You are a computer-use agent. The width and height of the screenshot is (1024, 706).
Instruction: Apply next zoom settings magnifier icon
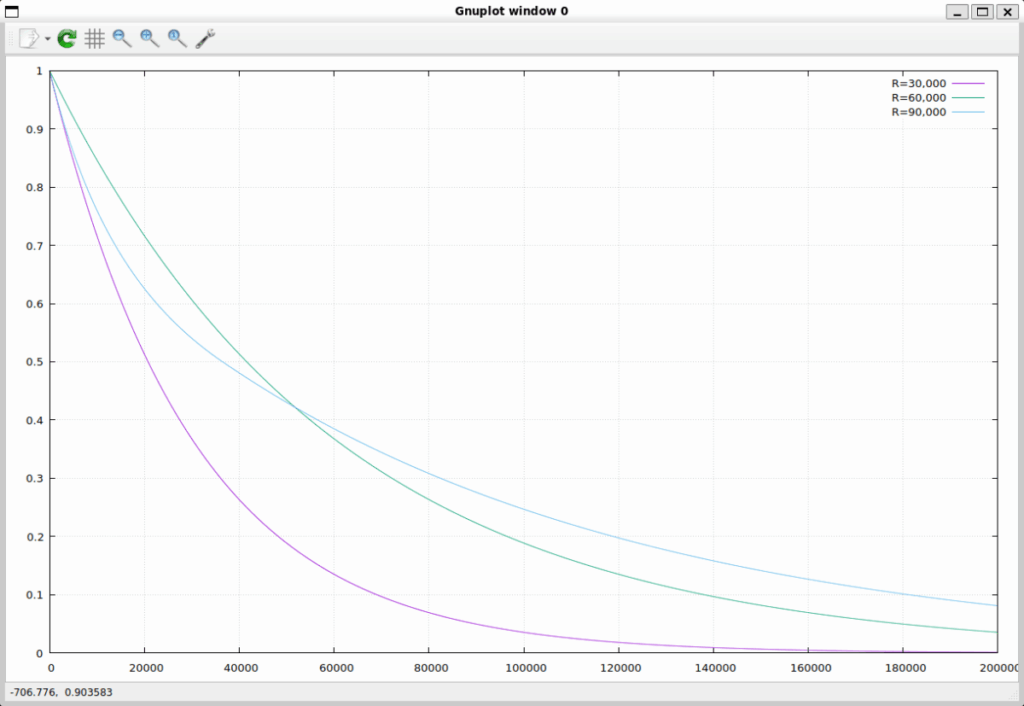tap(150, 39)
